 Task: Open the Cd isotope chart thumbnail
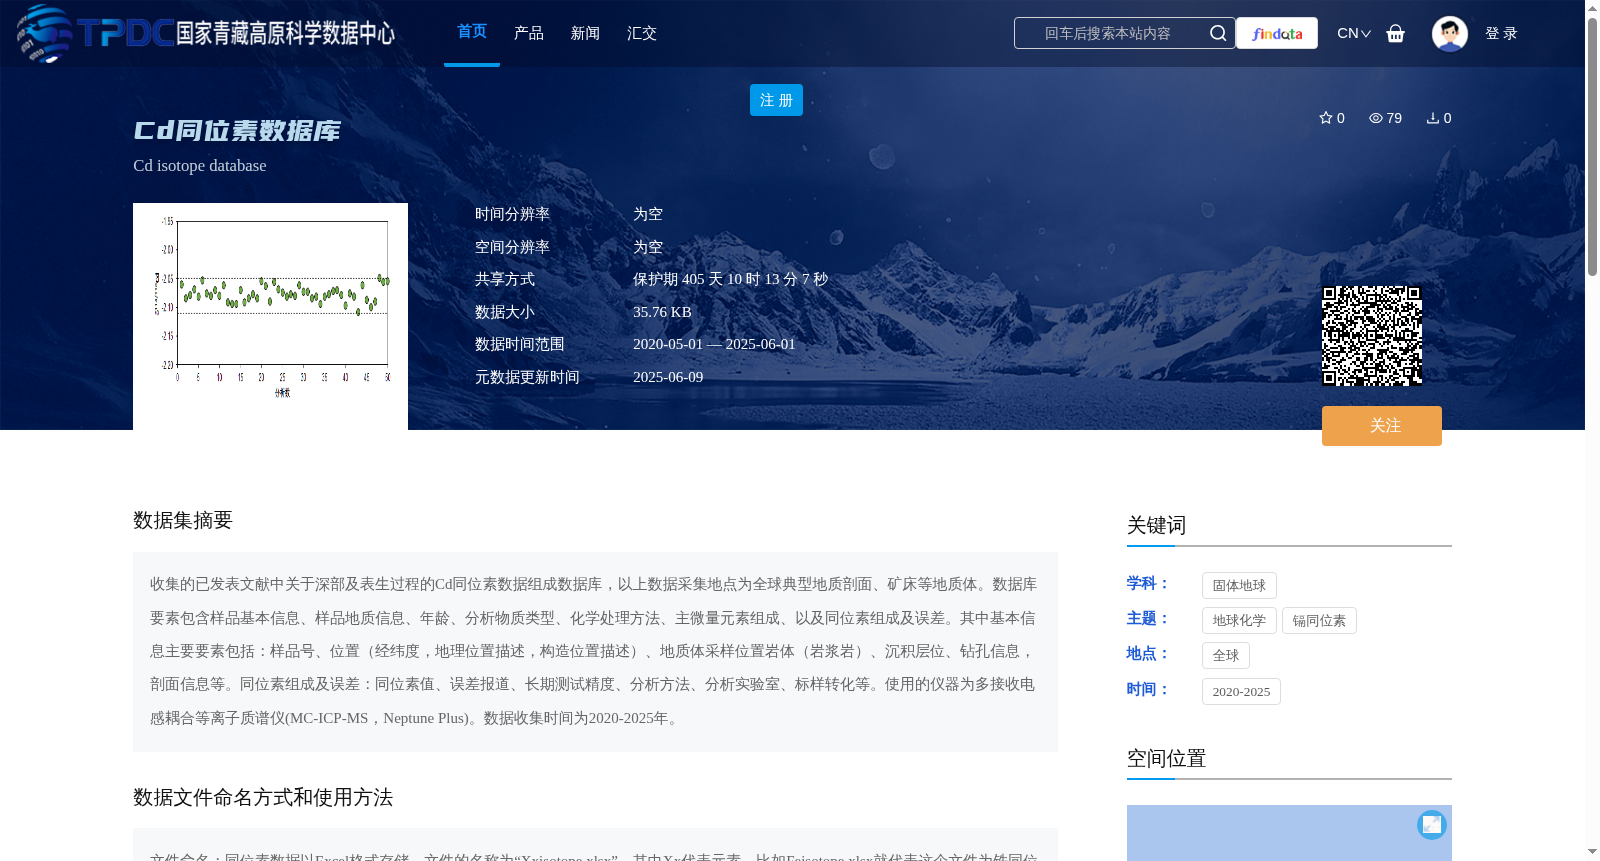[270, 316]
